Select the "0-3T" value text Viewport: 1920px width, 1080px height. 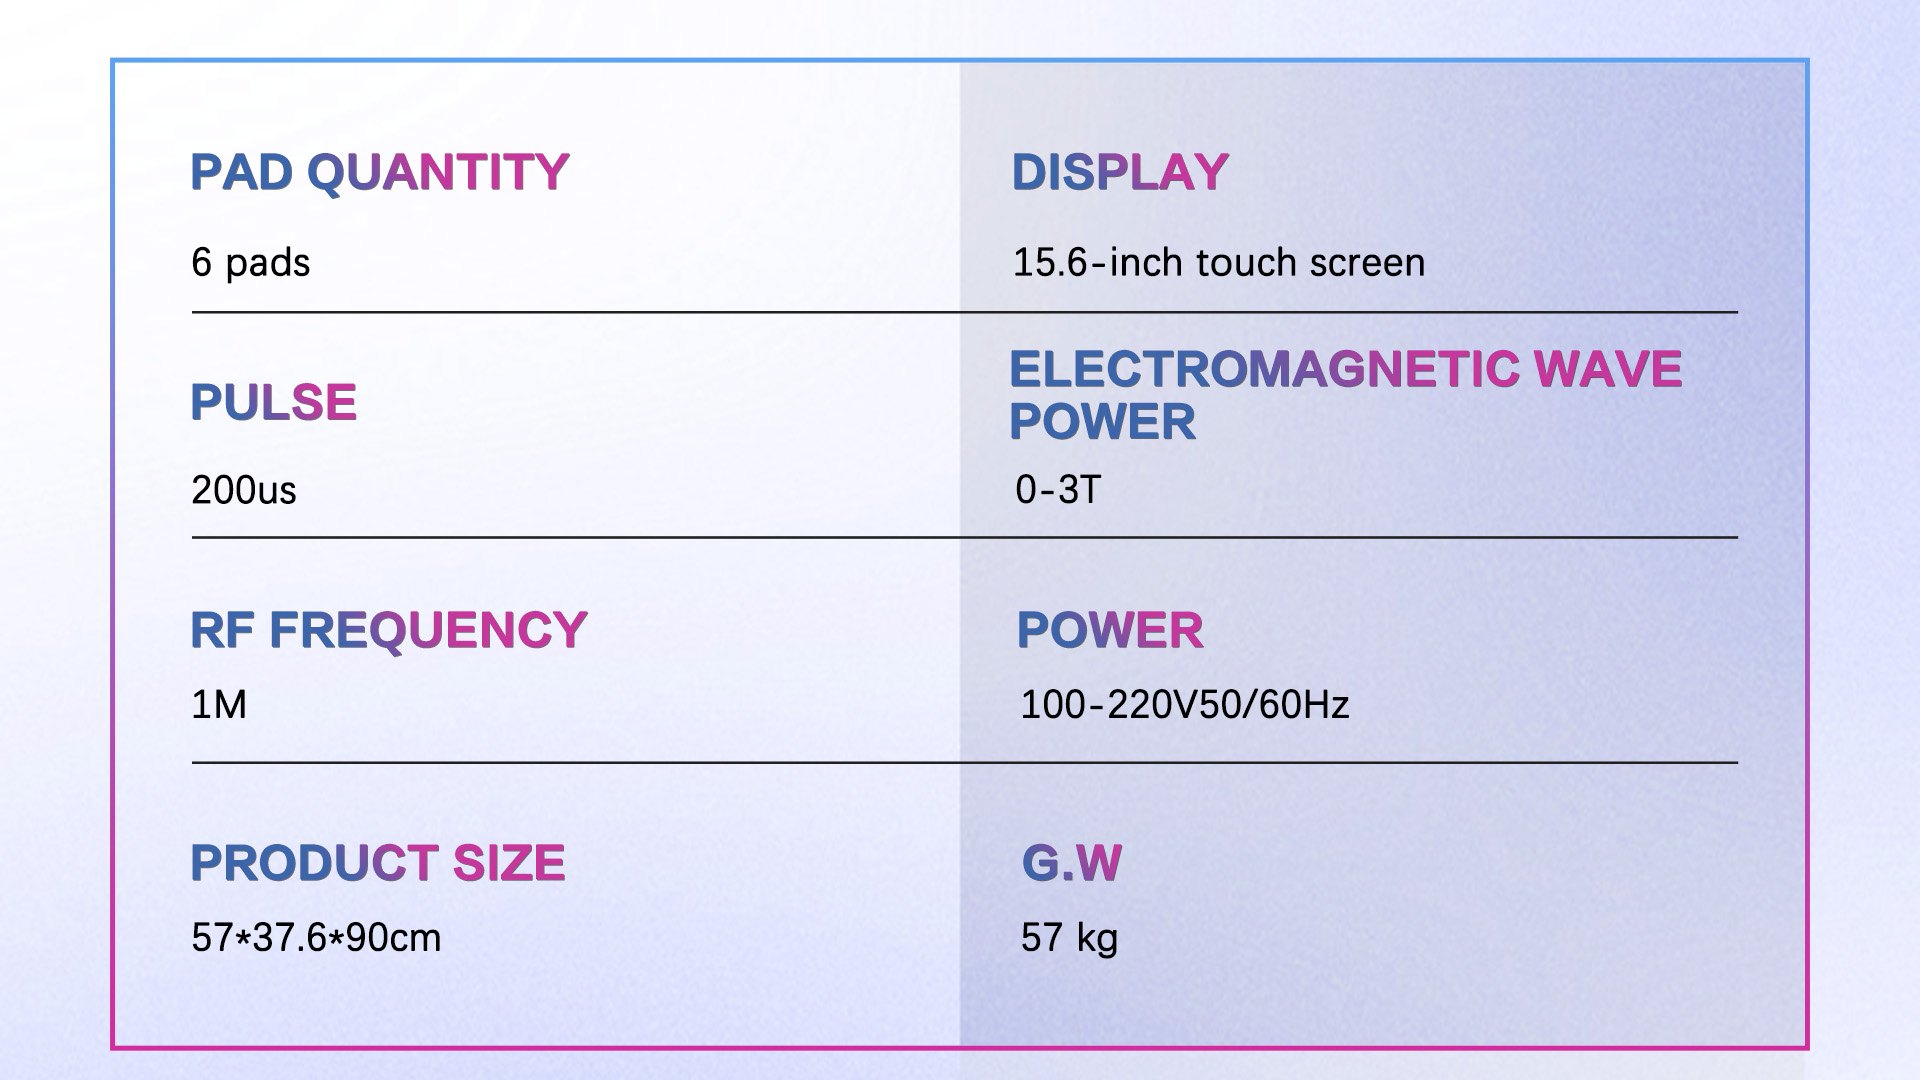(1057, 490)
